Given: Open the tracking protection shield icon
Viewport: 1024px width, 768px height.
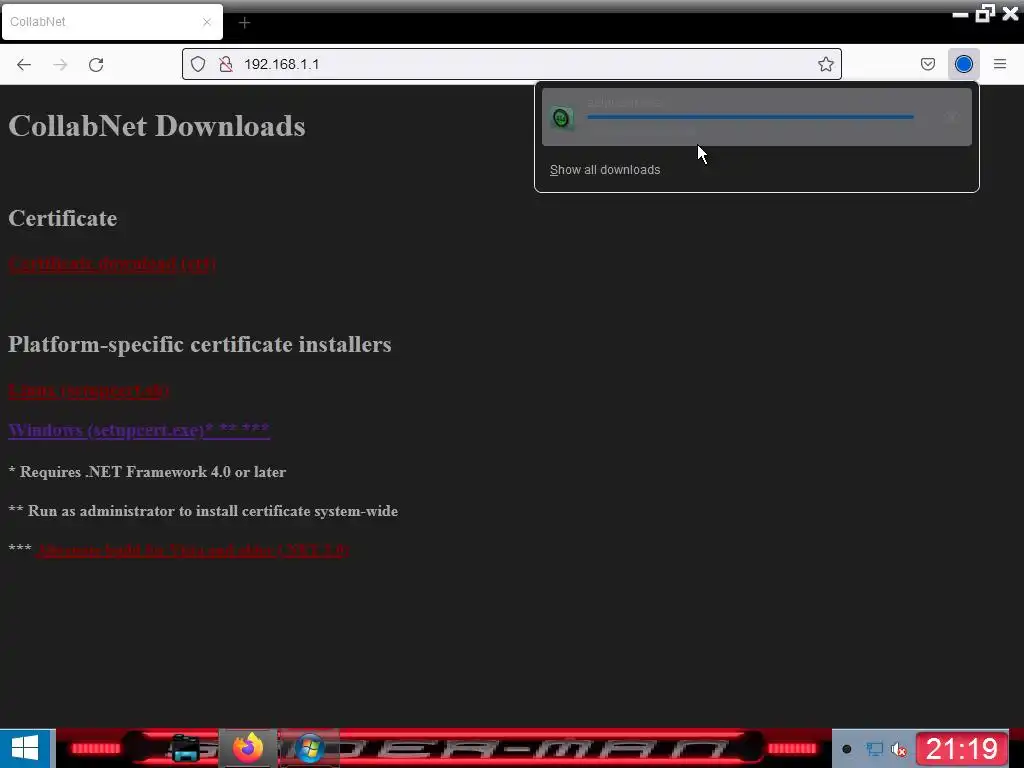Looking at the screenshot, I should (x=198, y=64).
